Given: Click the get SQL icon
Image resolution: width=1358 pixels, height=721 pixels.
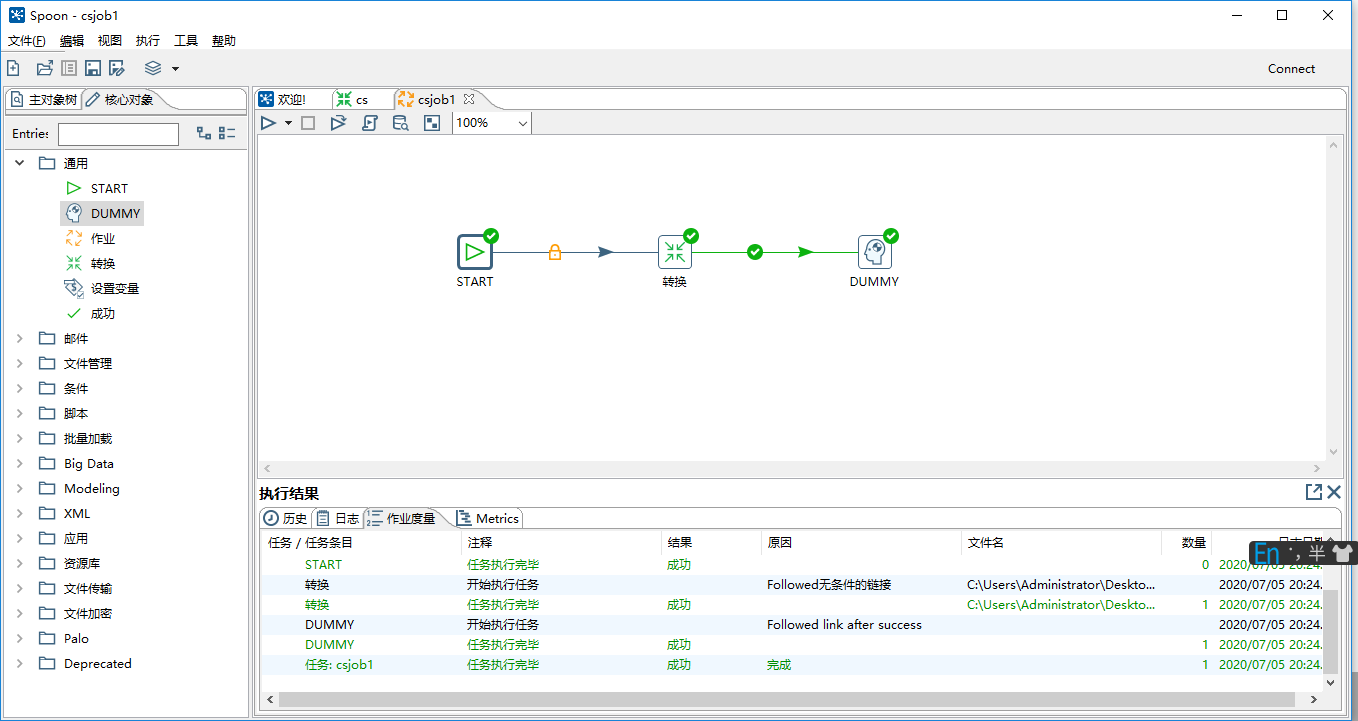Looking at the screenshot, I should click(369, 123).
